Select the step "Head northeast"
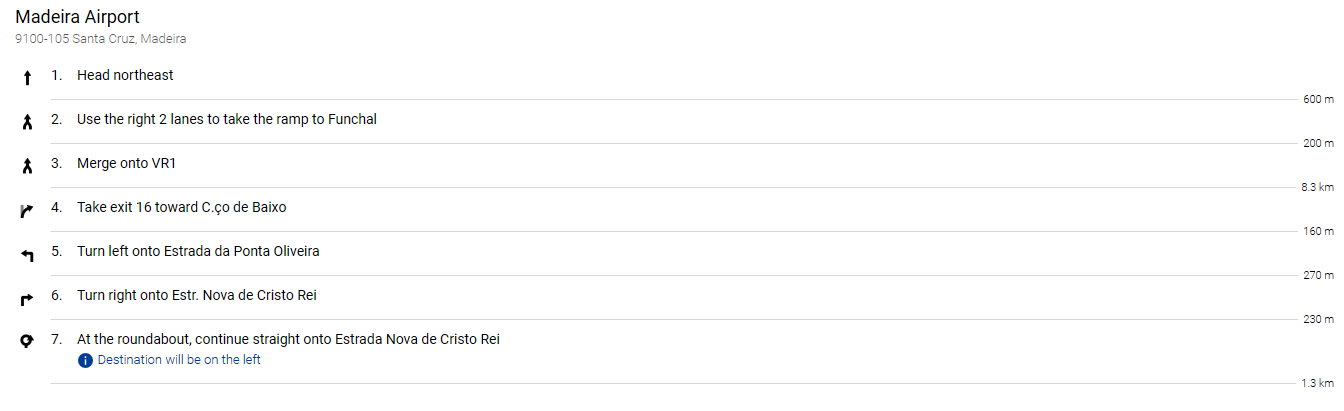Viewport: 1344px width, 411px height. click(x=125, y=75)
